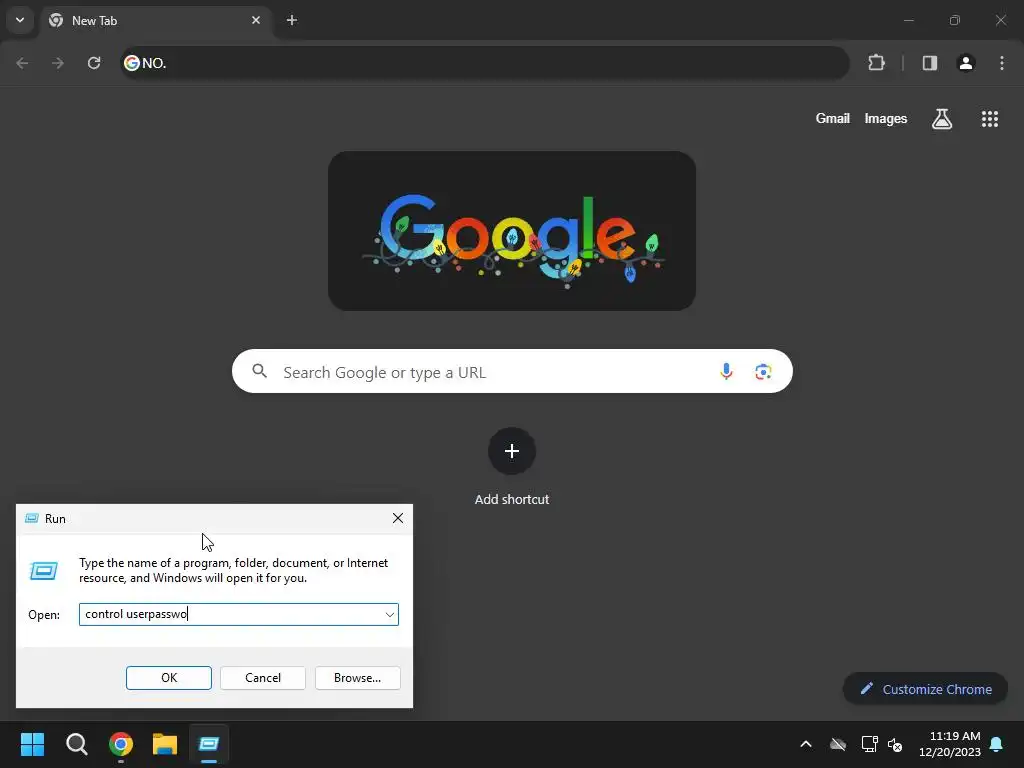This screenshot has width=1024, height=768.
Task: Click the Google search box
Action: pyautogui.click(x=512, y=372)
